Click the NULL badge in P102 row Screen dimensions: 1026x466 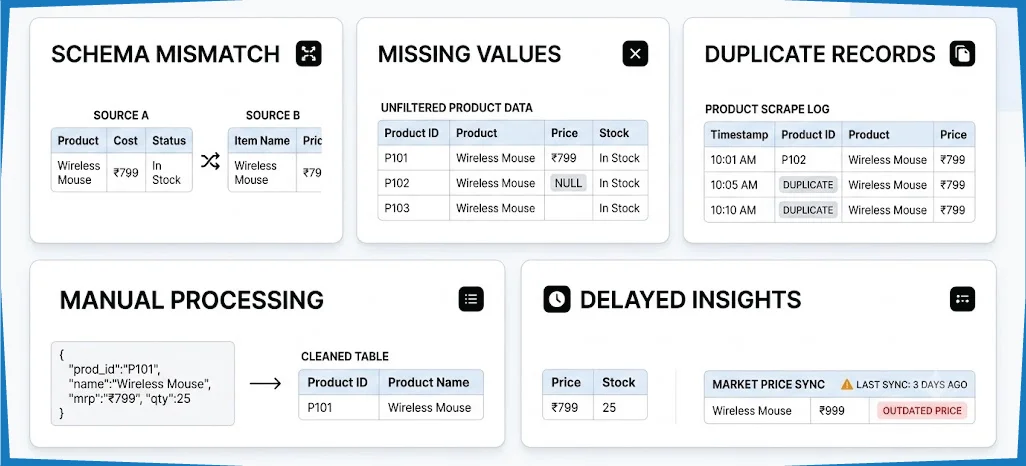click(568, 183)
